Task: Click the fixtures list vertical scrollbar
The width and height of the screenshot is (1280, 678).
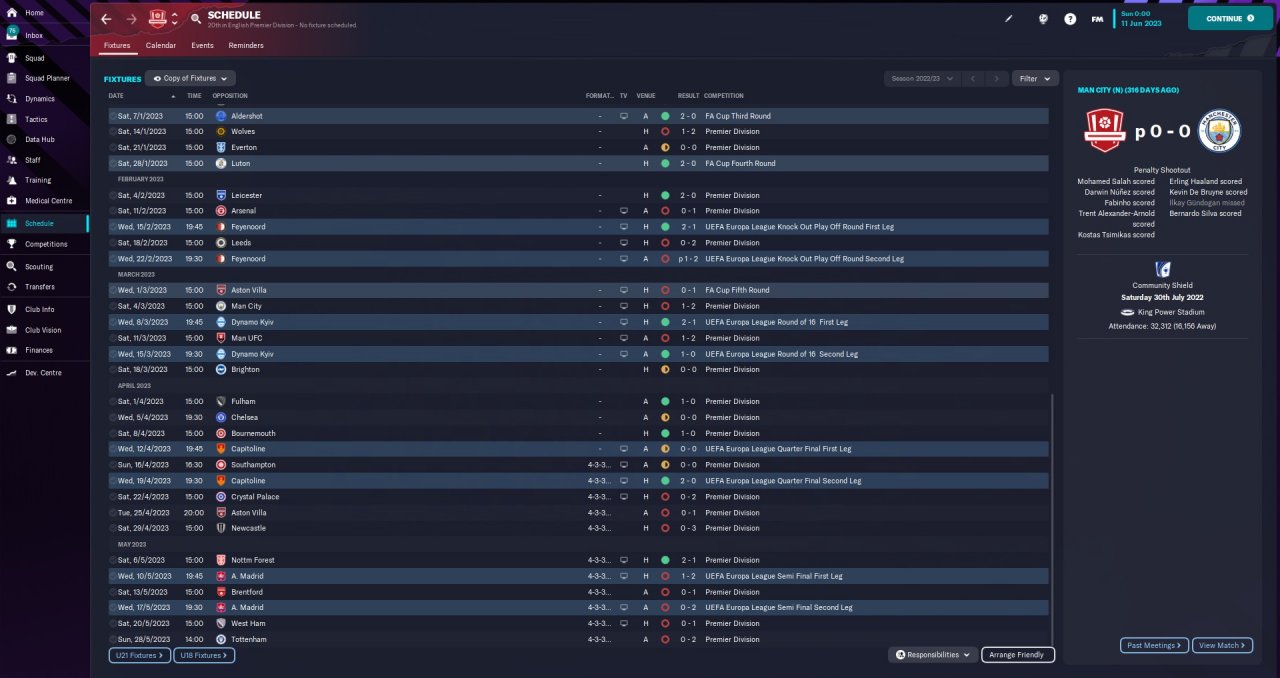Action: [x=1053, y=518]
